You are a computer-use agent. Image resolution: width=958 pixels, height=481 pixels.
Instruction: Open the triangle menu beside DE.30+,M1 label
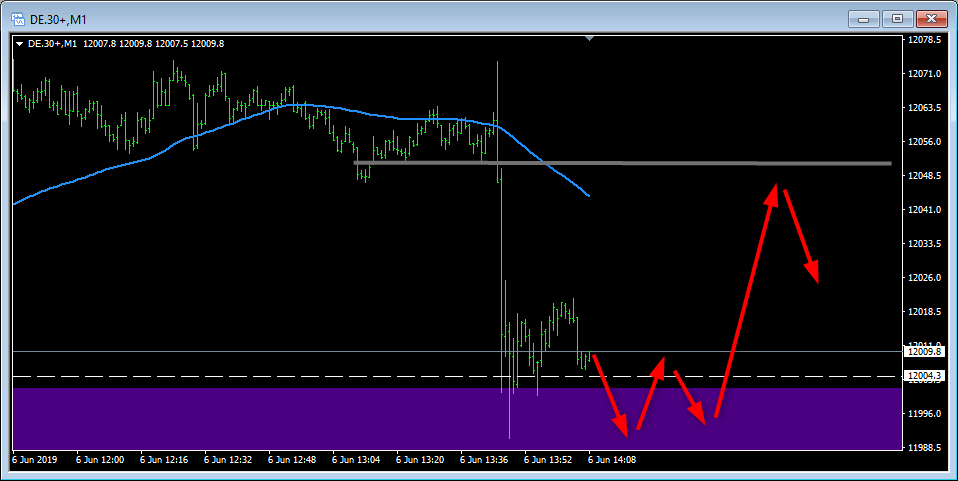(19, 43)
